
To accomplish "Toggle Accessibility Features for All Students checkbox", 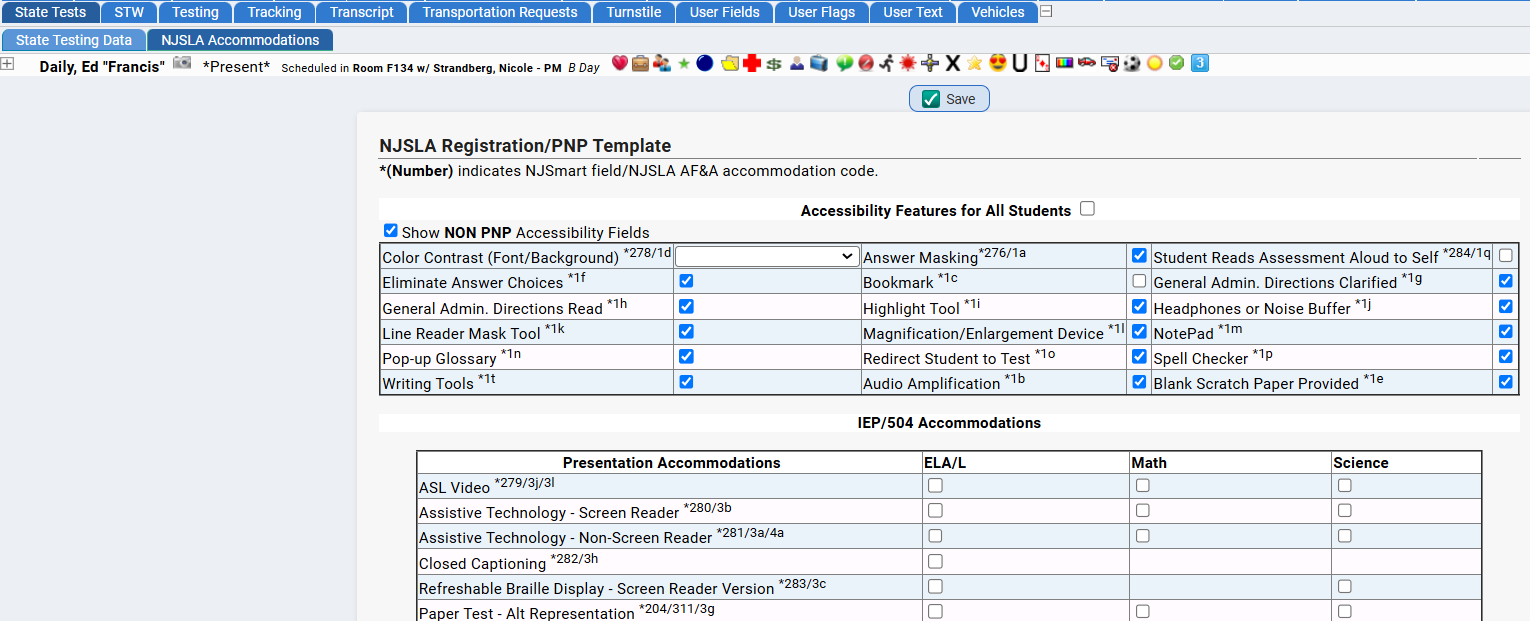I will coord(1088,209).
